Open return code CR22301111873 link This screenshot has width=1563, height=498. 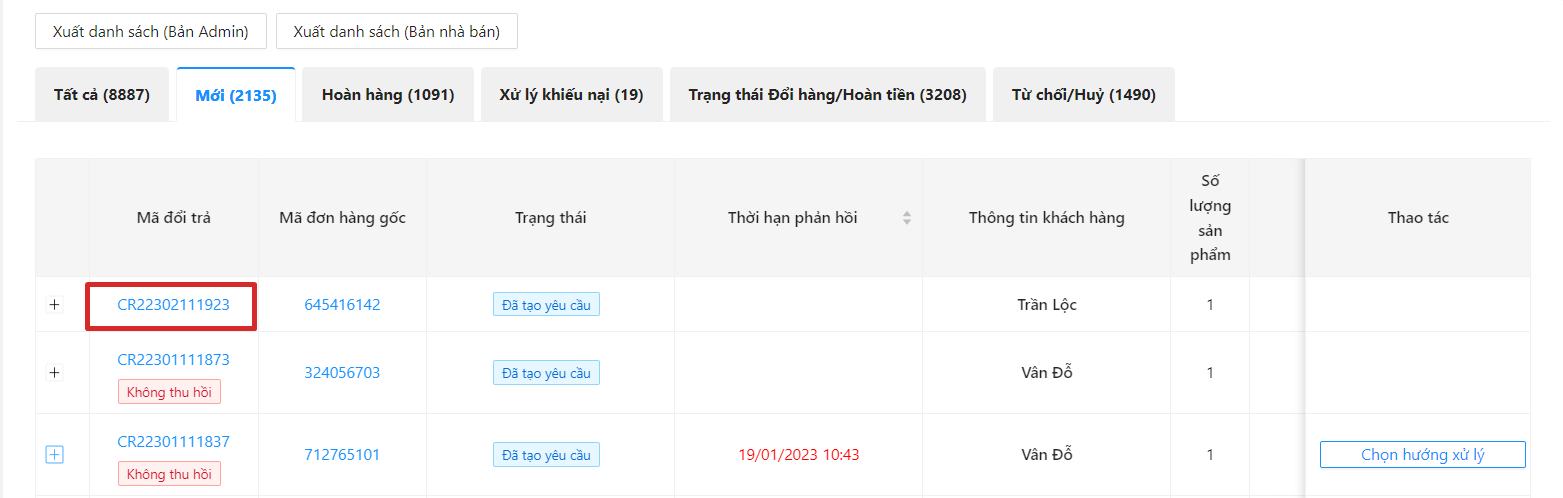click(173, 359)
